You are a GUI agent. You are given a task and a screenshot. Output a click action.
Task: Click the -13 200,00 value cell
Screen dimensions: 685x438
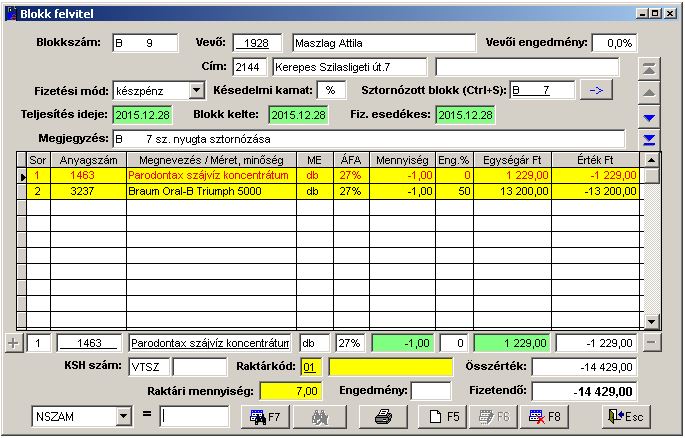595,191
